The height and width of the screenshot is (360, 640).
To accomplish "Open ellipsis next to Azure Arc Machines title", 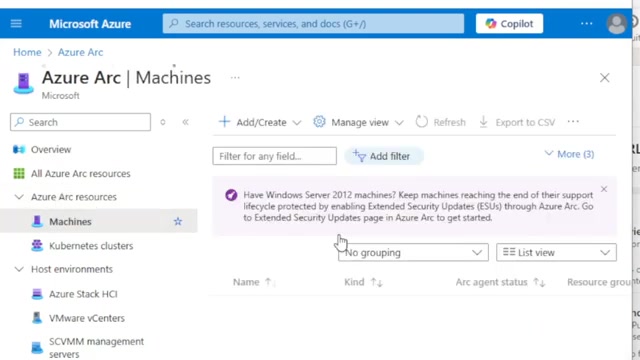I will click(x=235, y=78).
